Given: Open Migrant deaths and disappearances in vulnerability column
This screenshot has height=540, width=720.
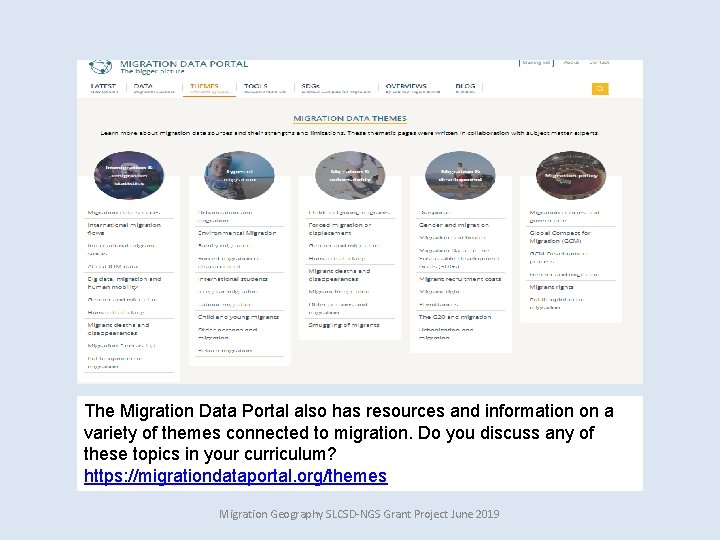Looking at the screenshot, I should (339, 275).
